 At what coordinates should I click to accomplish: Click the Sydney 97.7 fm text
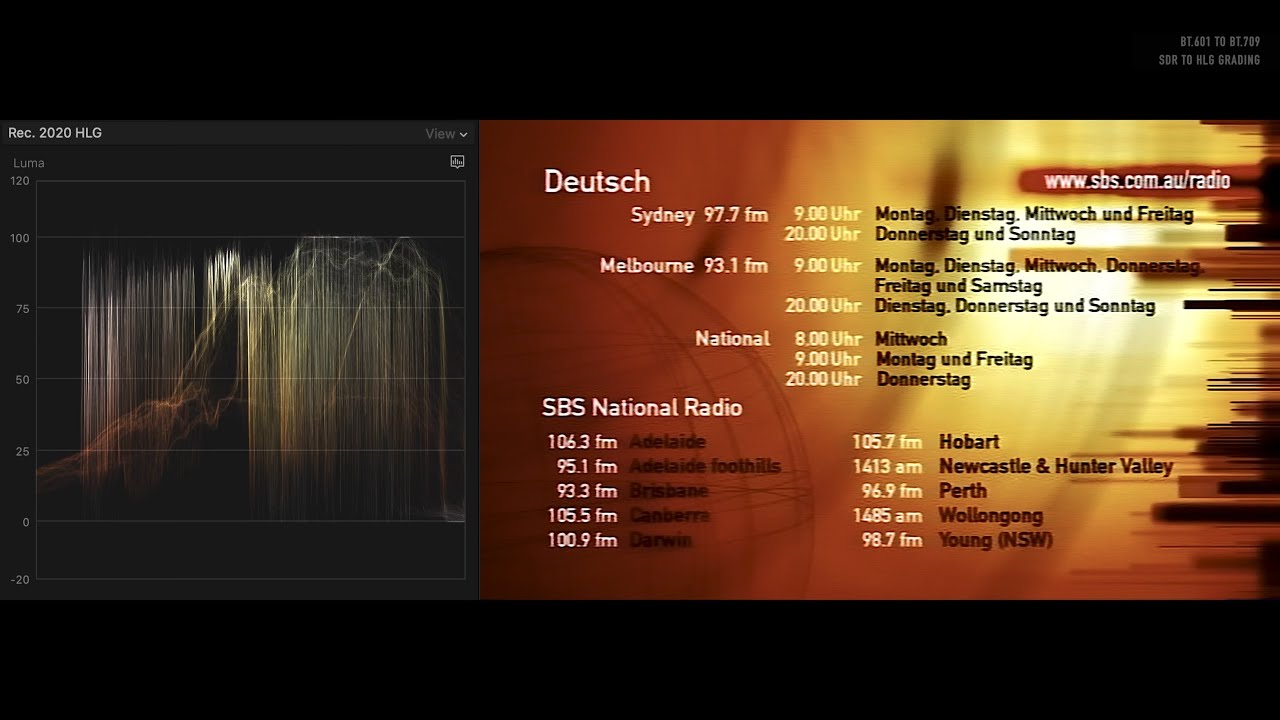coord(699,214)
